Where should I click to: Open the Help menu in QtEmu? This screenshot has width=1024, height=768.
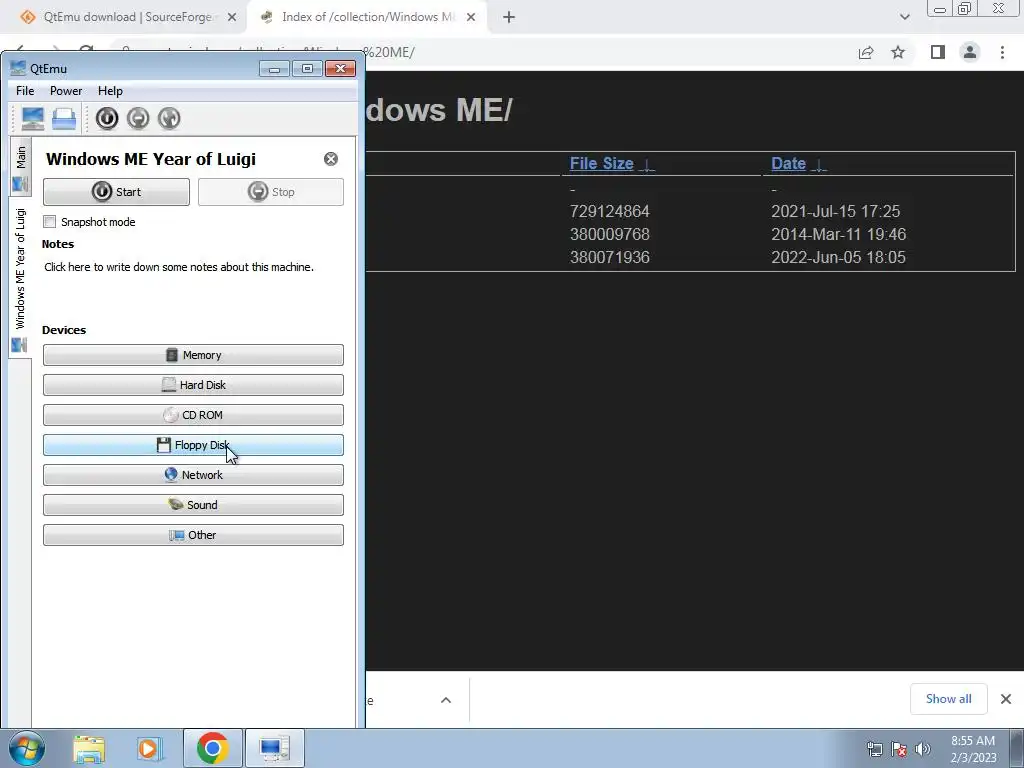click(110, 91)
